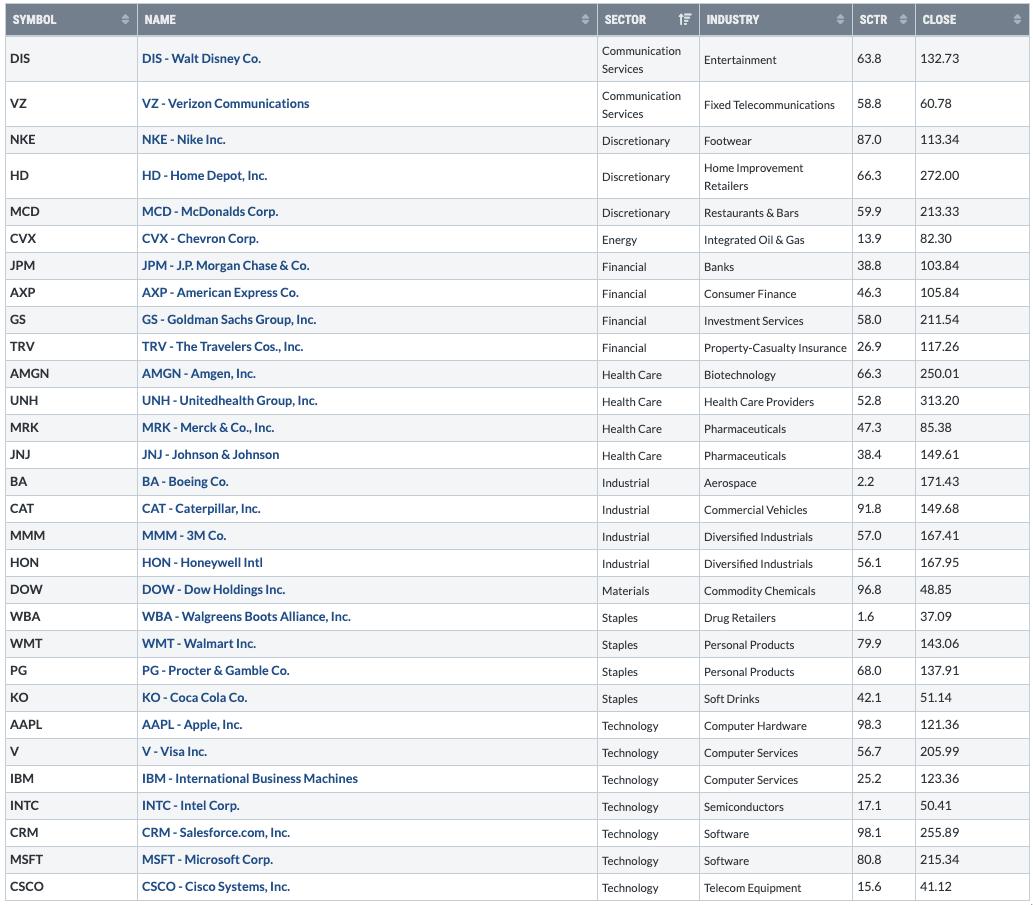Select the AAPL - Apple, Inc. link
Viewport: 1033px width, 905px height.
(192, 725)
